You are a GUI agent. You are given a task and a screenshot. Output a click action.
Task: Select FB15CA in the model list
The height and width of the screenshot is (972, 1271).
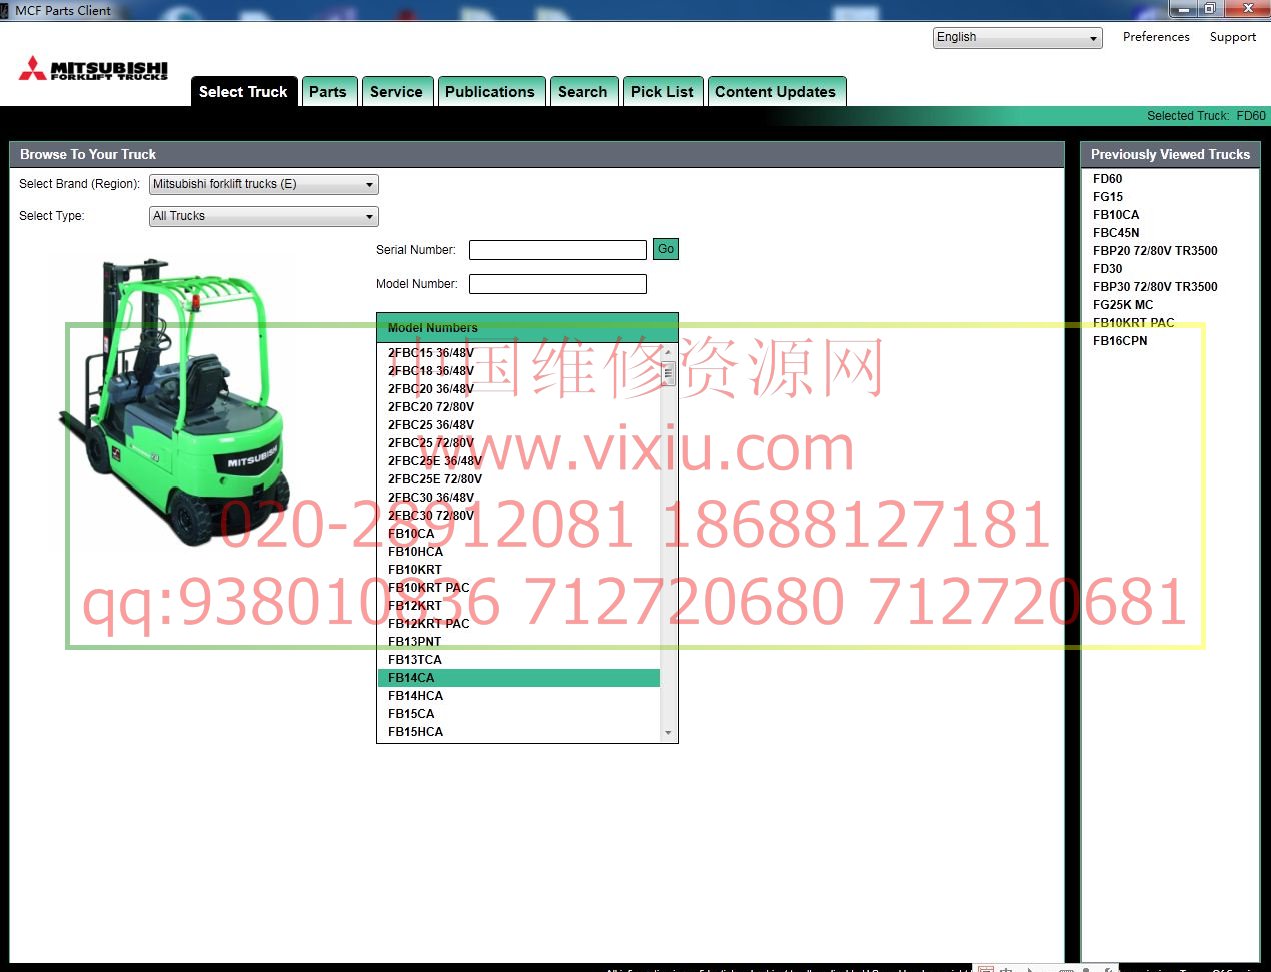pyautogui.click(x=411, y=714)
